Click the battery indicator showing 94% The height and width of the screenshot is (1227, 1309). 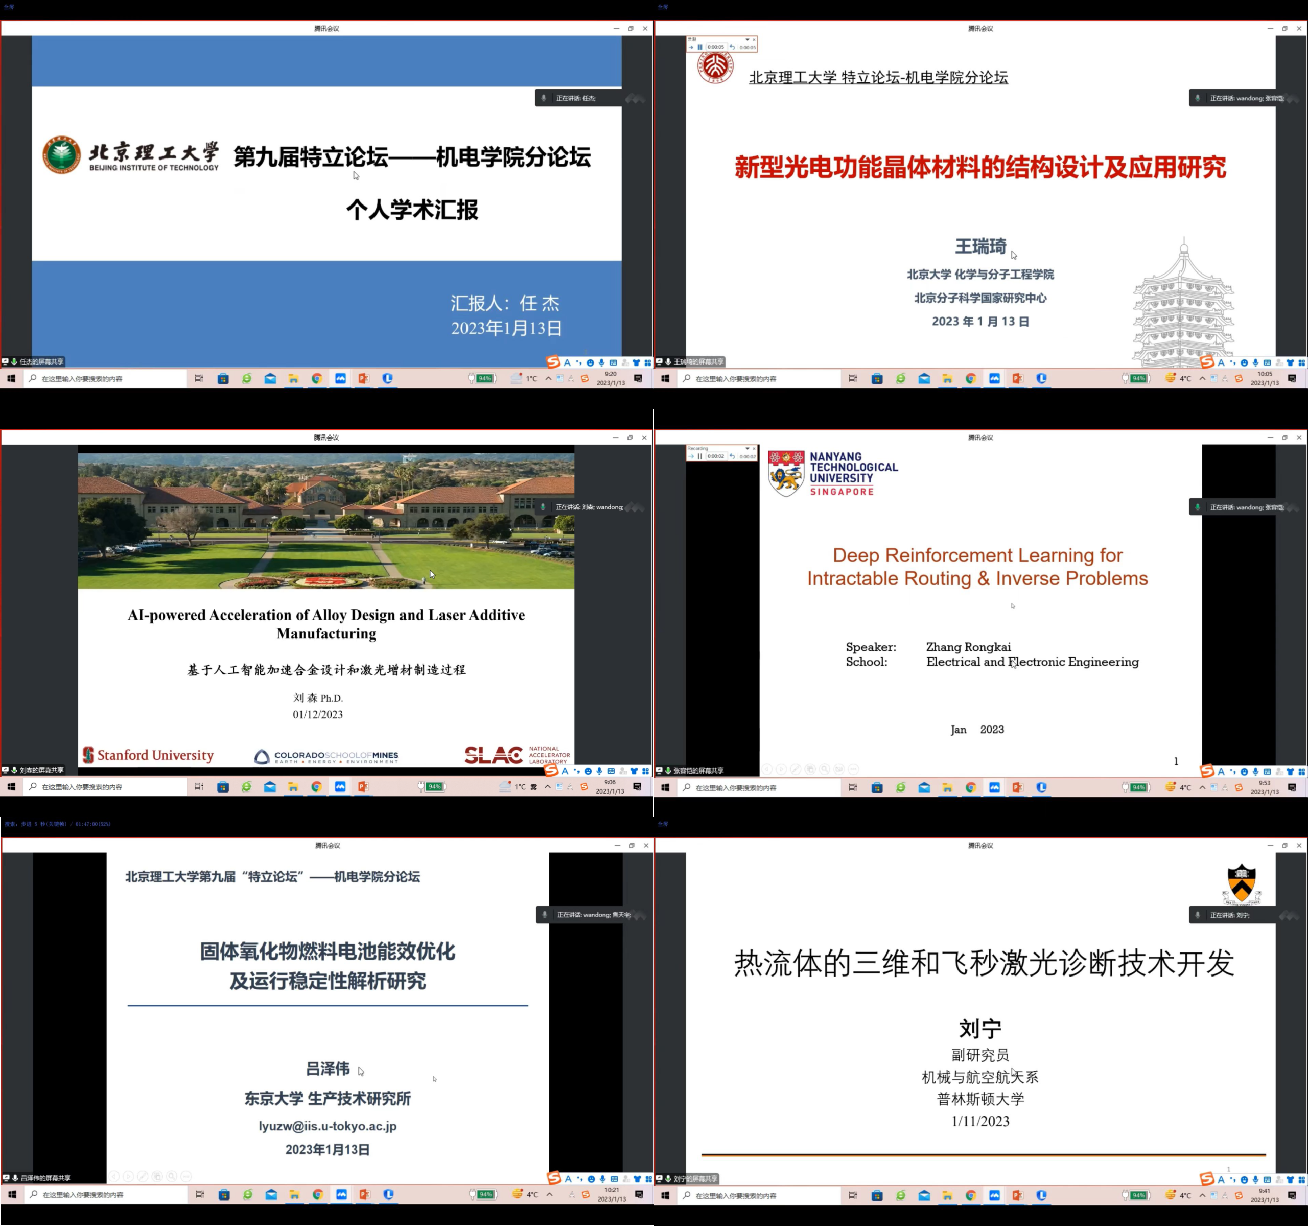coord(484,378)
